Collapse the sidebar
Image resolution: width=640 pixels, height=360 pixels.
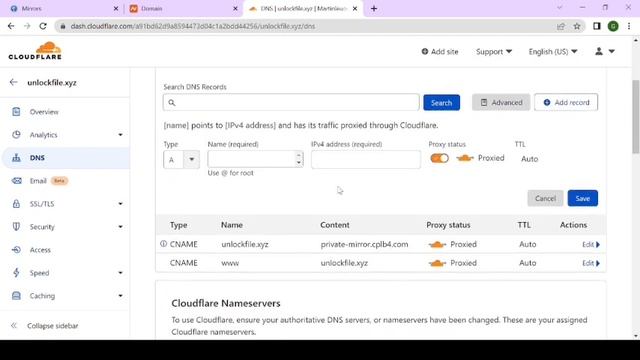[44, 326]
